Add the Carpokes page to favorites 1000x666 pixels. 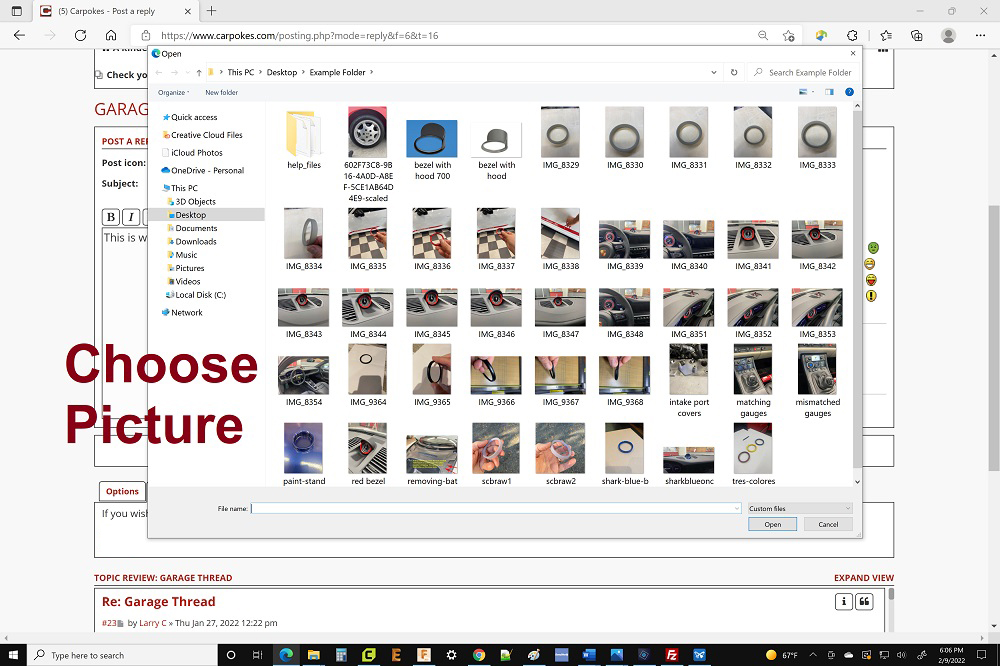[x=788, y=33]
